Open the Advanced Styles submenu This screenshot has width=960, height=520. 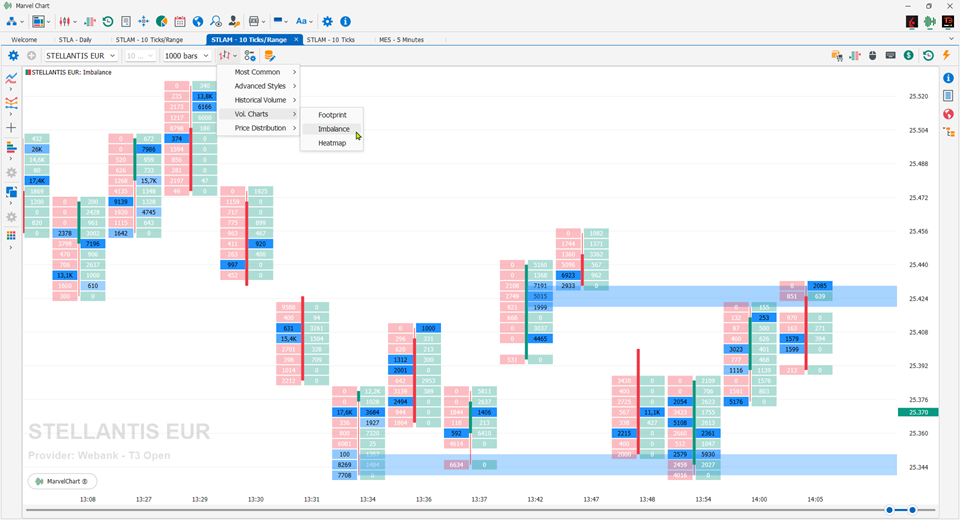tap(259, 86)
